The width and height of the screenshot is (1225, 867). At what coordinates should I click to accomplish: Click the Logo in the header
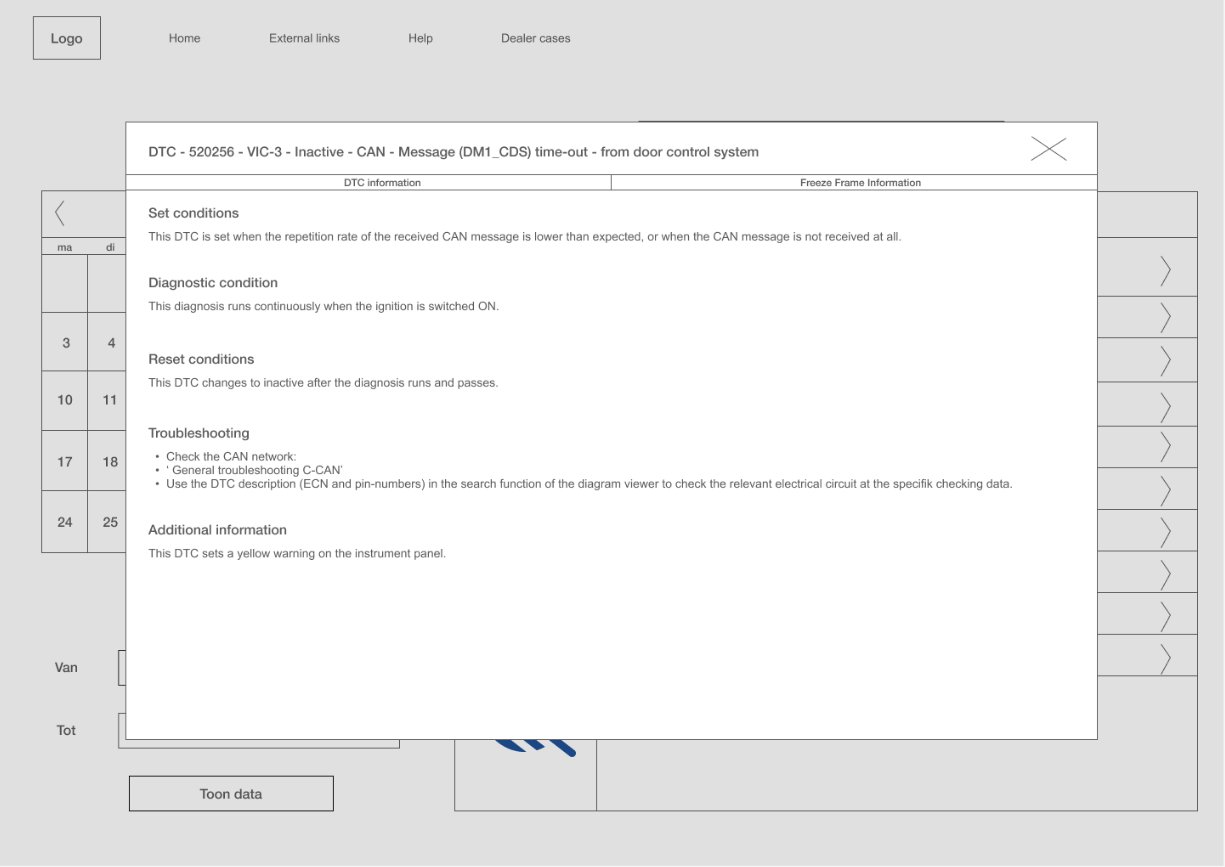(67, 39)
